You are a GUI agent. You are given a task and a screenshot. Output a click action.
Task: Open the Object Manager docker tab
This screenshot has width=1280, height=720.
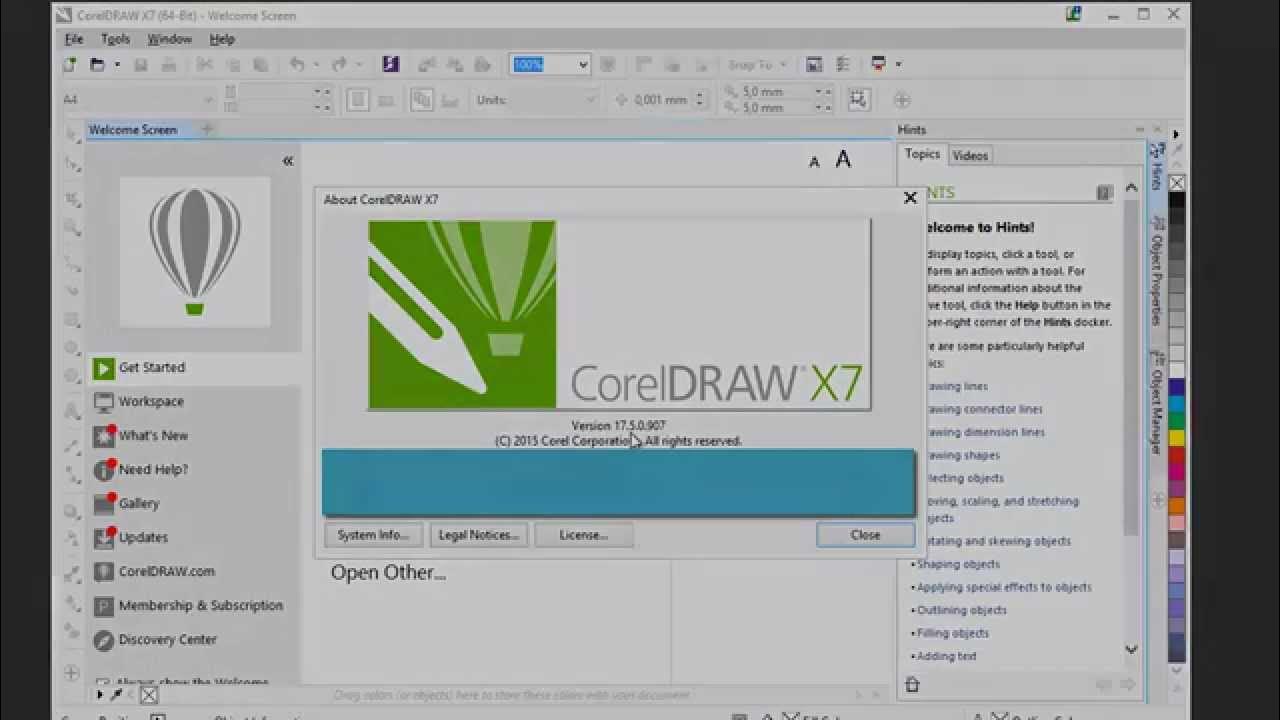(1156, 403)
